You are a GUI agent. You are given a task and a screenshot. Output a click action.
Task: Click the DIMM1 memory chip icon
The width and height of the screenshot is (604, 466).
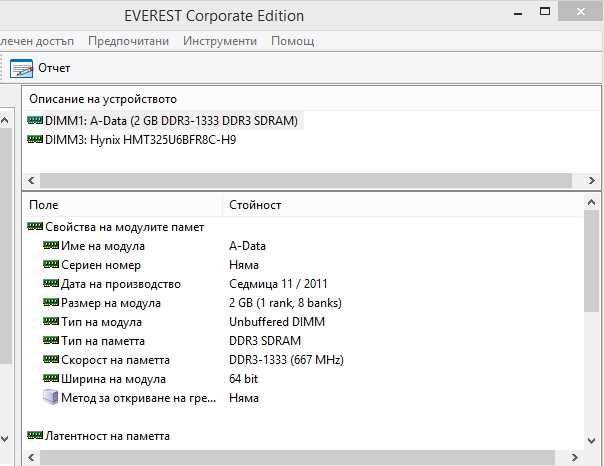point(35,121)
